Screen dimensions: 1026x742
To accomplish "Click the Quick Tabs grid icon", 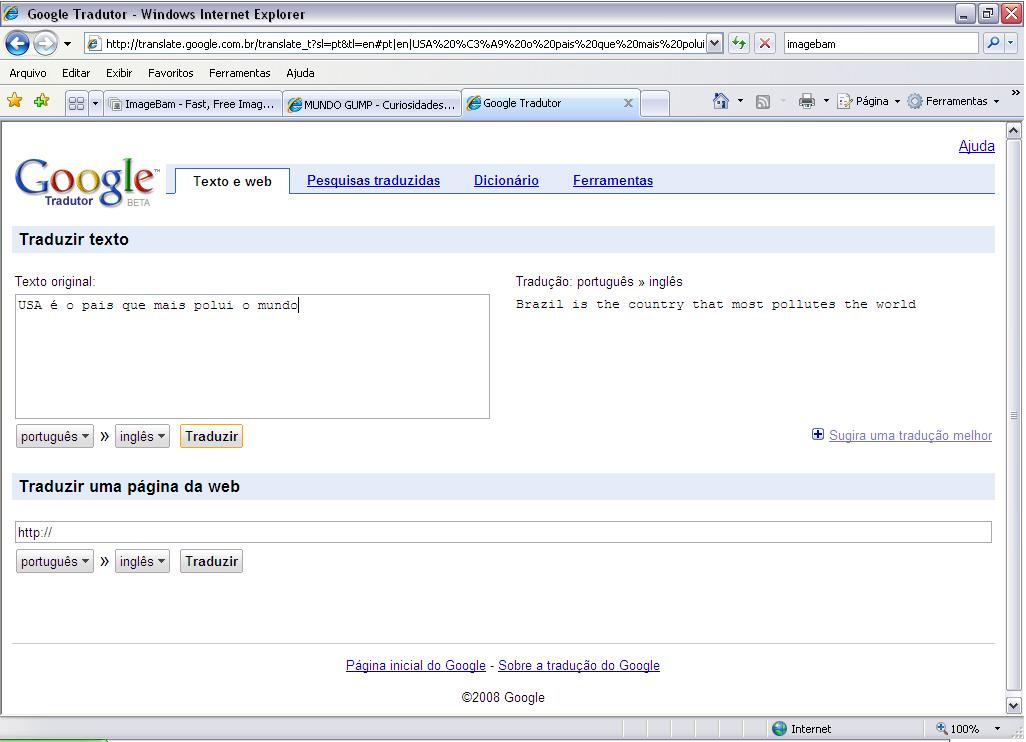I will [76, 103].
